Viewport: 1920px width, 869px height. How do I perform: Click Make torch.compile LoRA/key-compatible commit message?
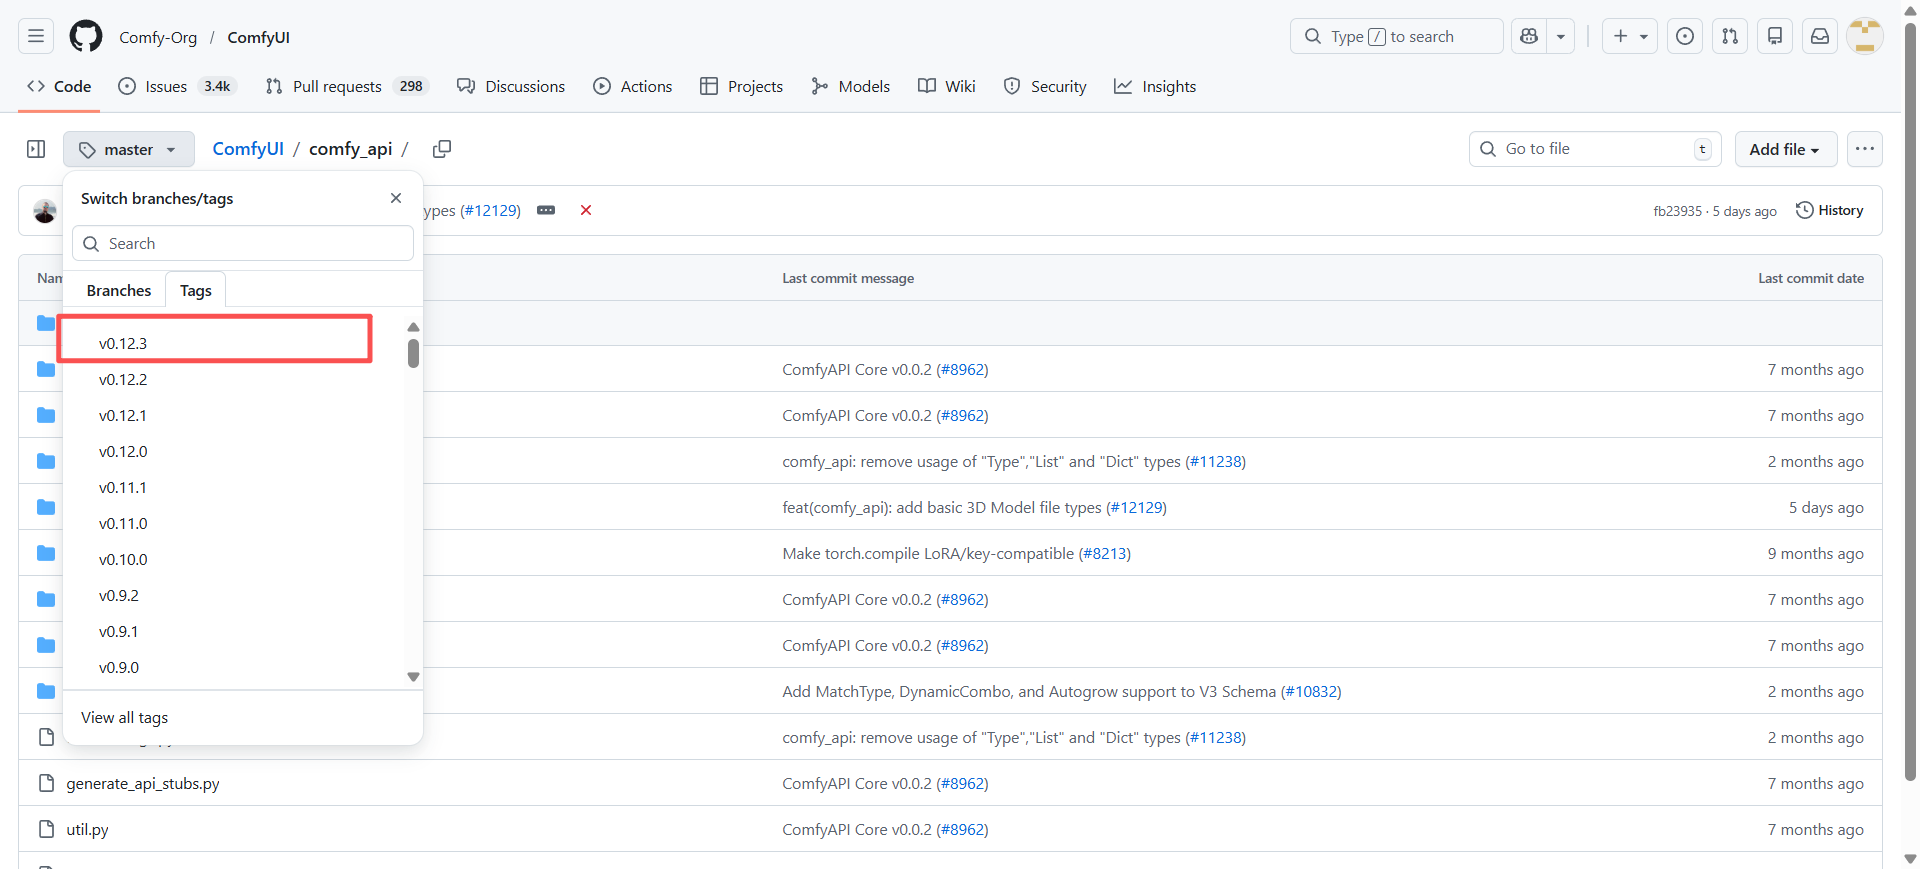pos(928,553)
